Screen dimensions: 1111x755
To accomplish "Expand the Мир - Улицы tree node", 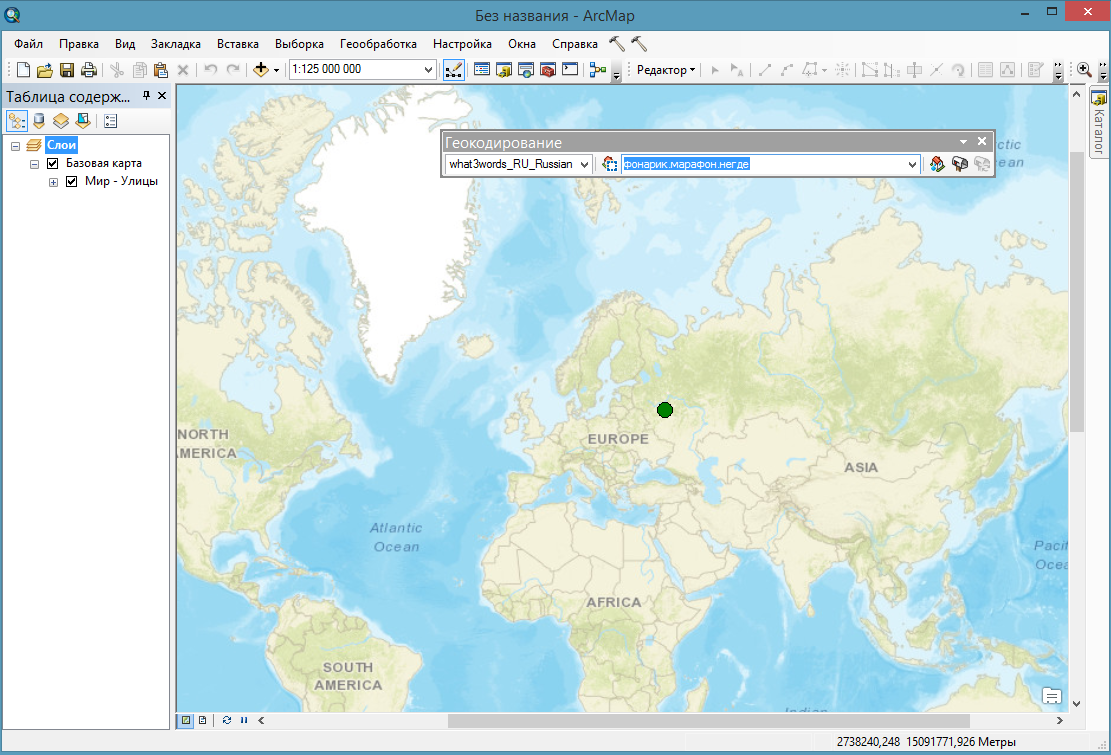I will point(53,182).
